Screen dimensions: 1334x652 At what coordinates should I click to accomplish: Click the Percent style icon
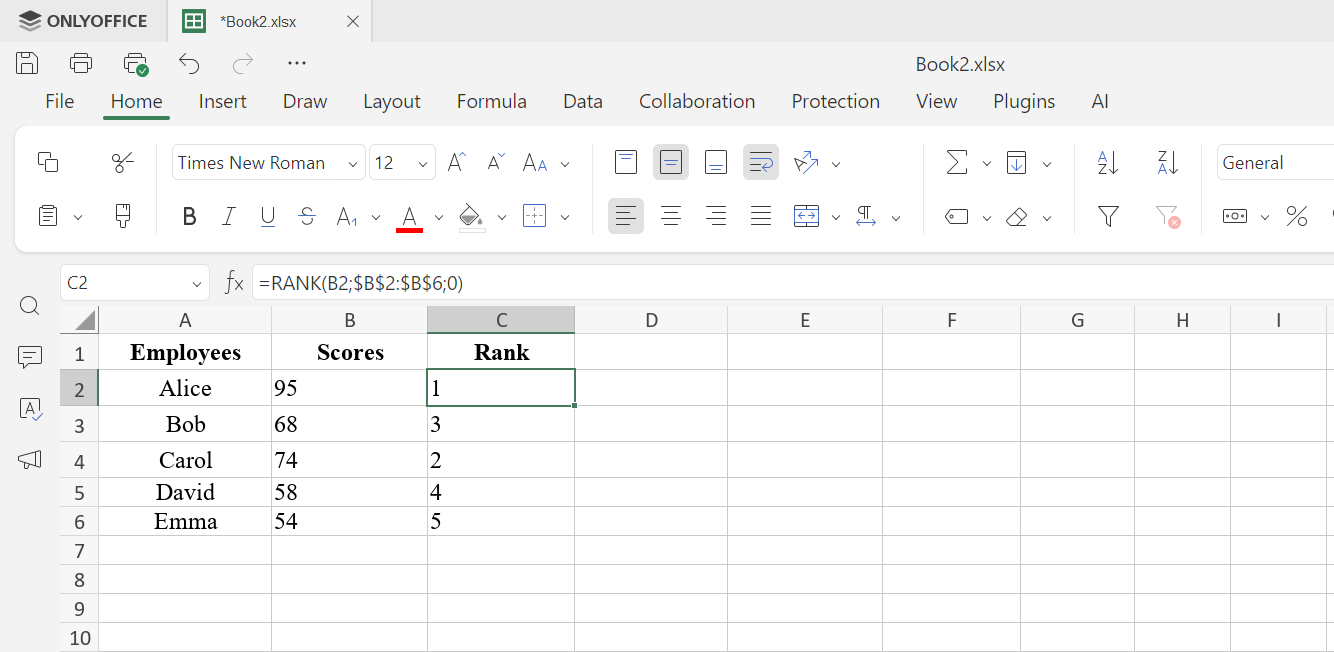coord(1297,216)
